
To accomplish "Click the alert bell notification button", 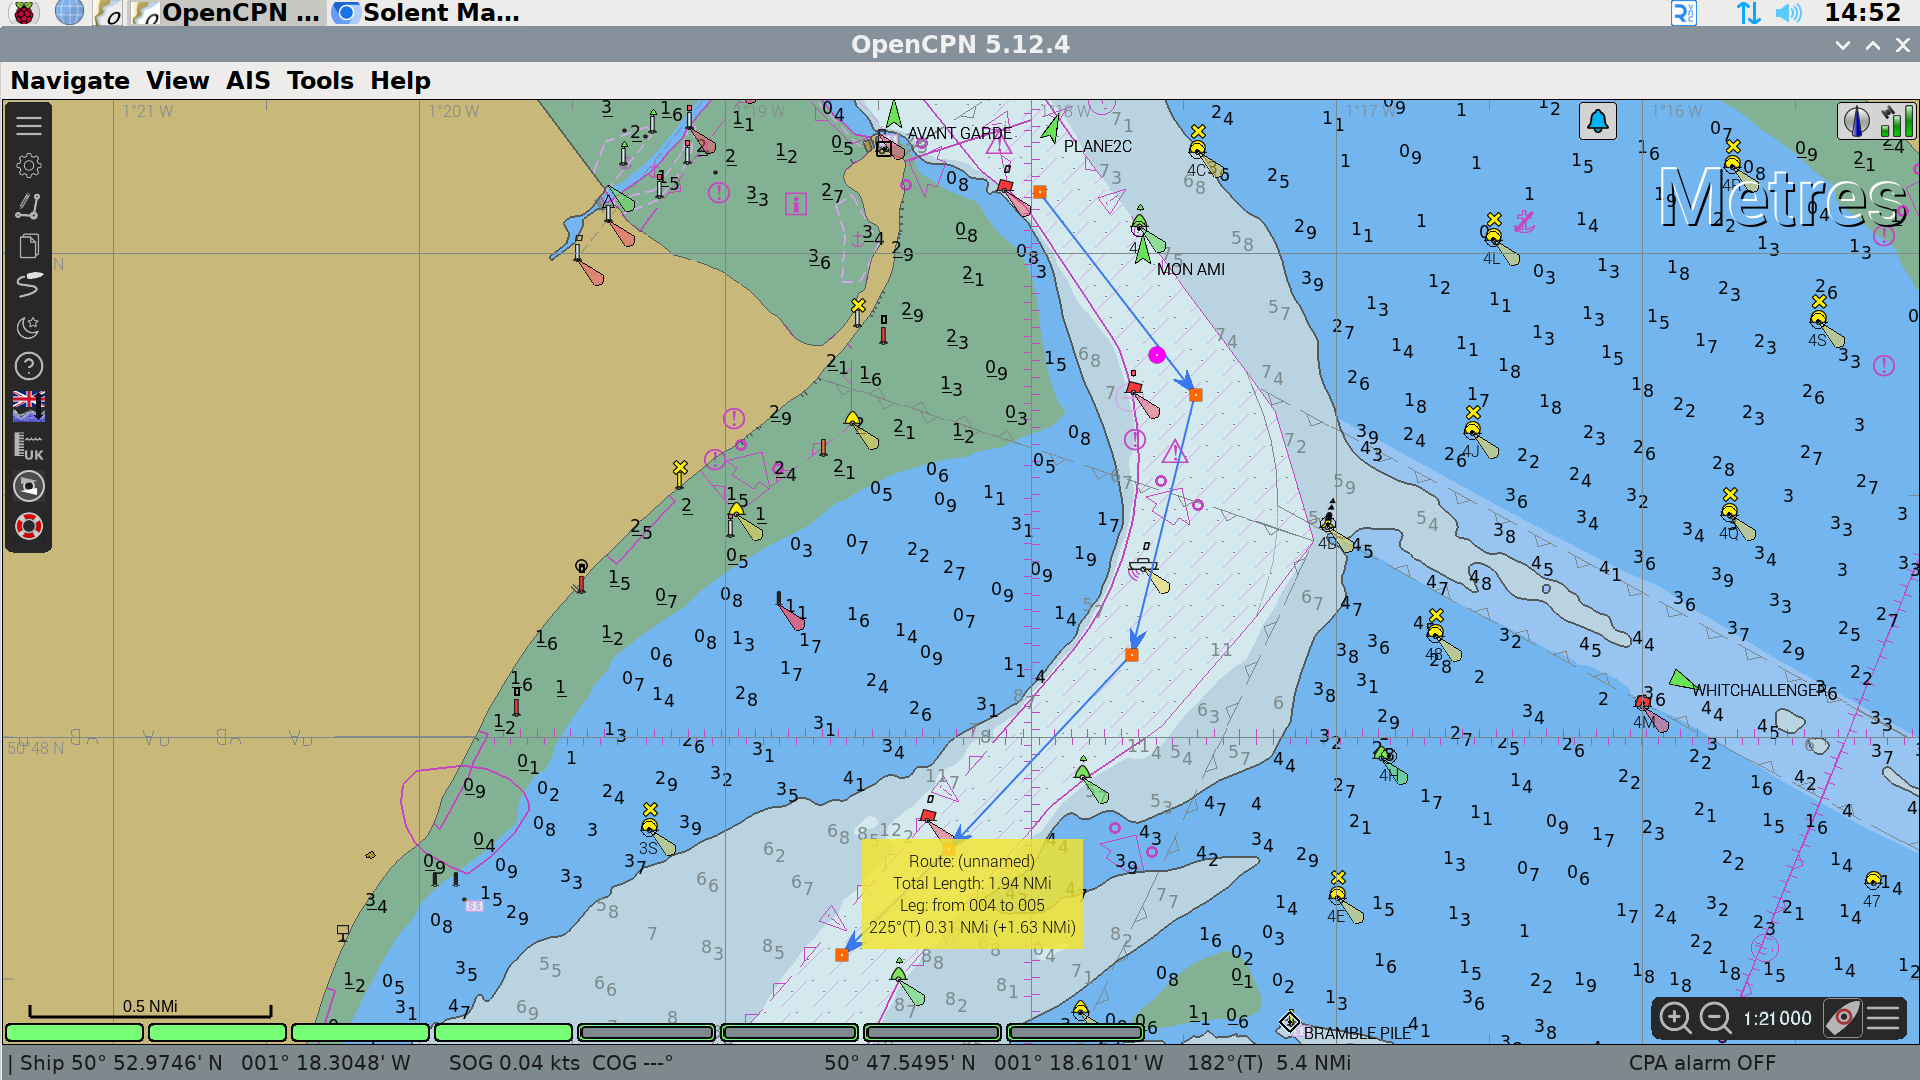I will (x=1598, y=122).
